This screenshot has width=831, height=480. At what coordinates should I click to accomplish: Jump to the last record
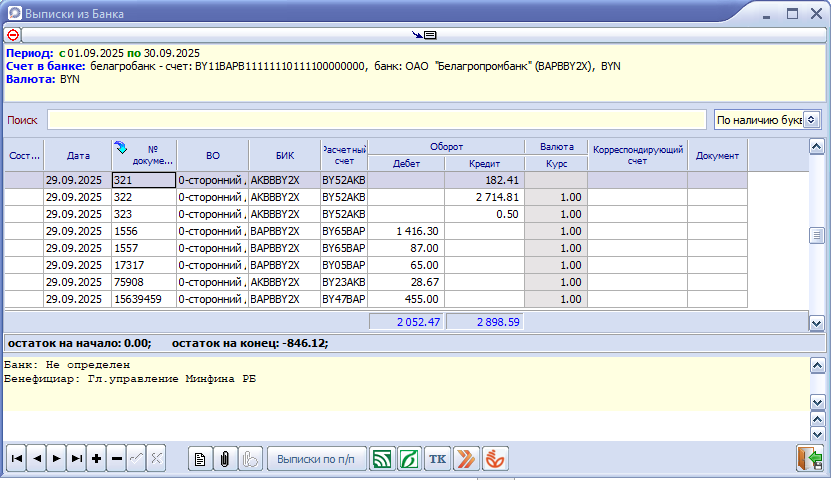click(x=76, y=458)
